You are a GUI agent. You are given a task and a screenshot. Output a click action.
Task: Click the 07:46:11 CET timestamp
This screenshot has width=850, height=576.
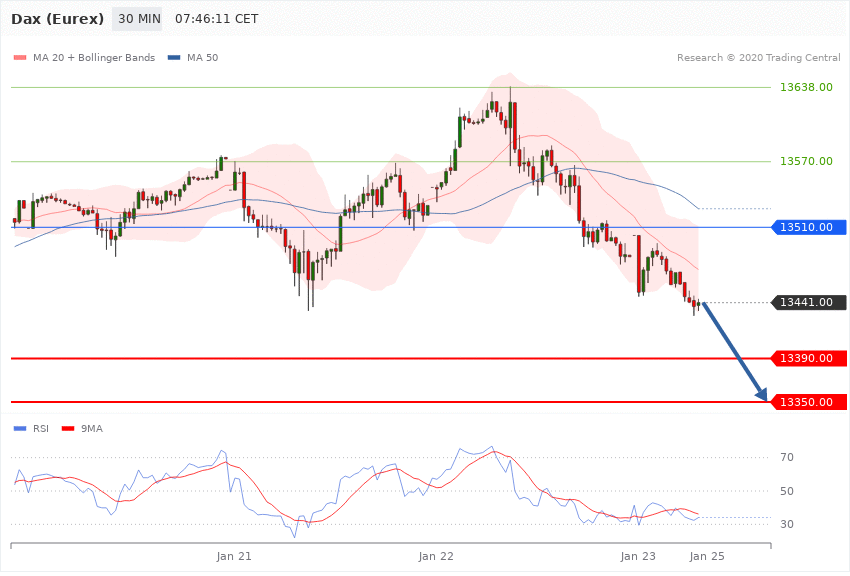216,19
